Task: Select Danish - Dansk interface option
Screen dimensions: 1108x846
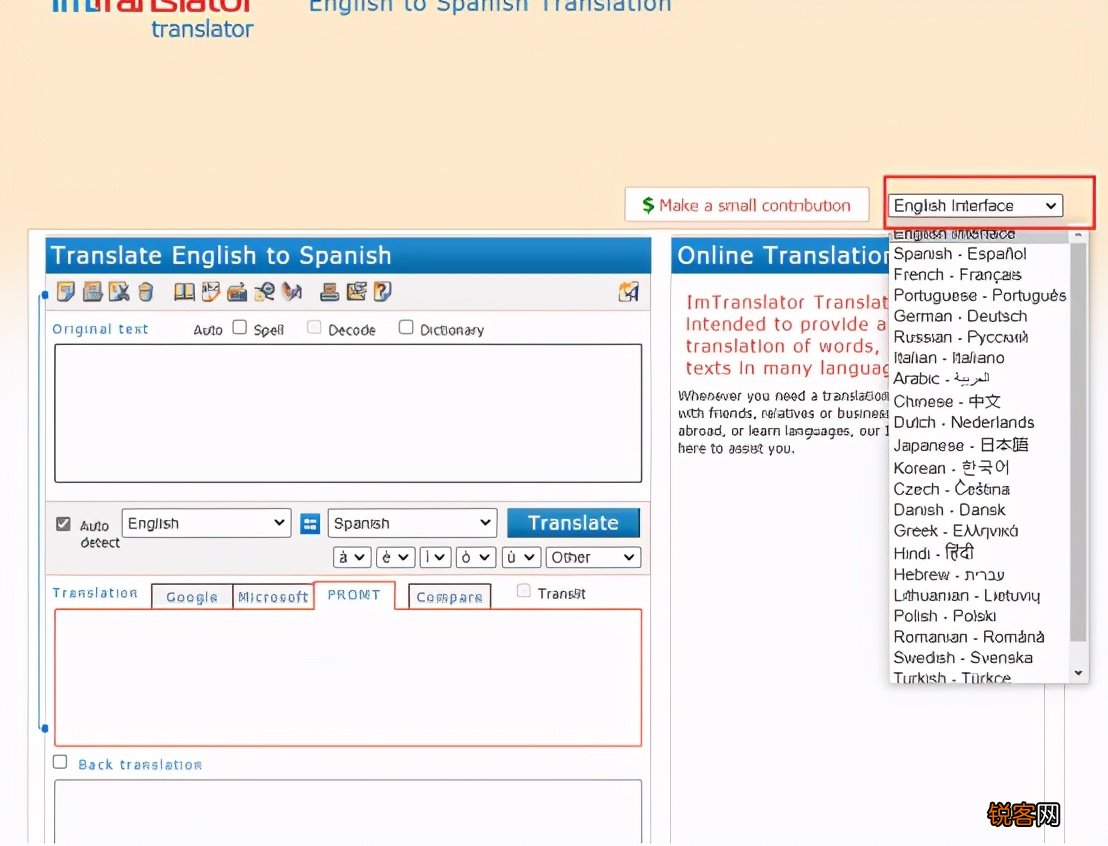Action: pos(979,510)
